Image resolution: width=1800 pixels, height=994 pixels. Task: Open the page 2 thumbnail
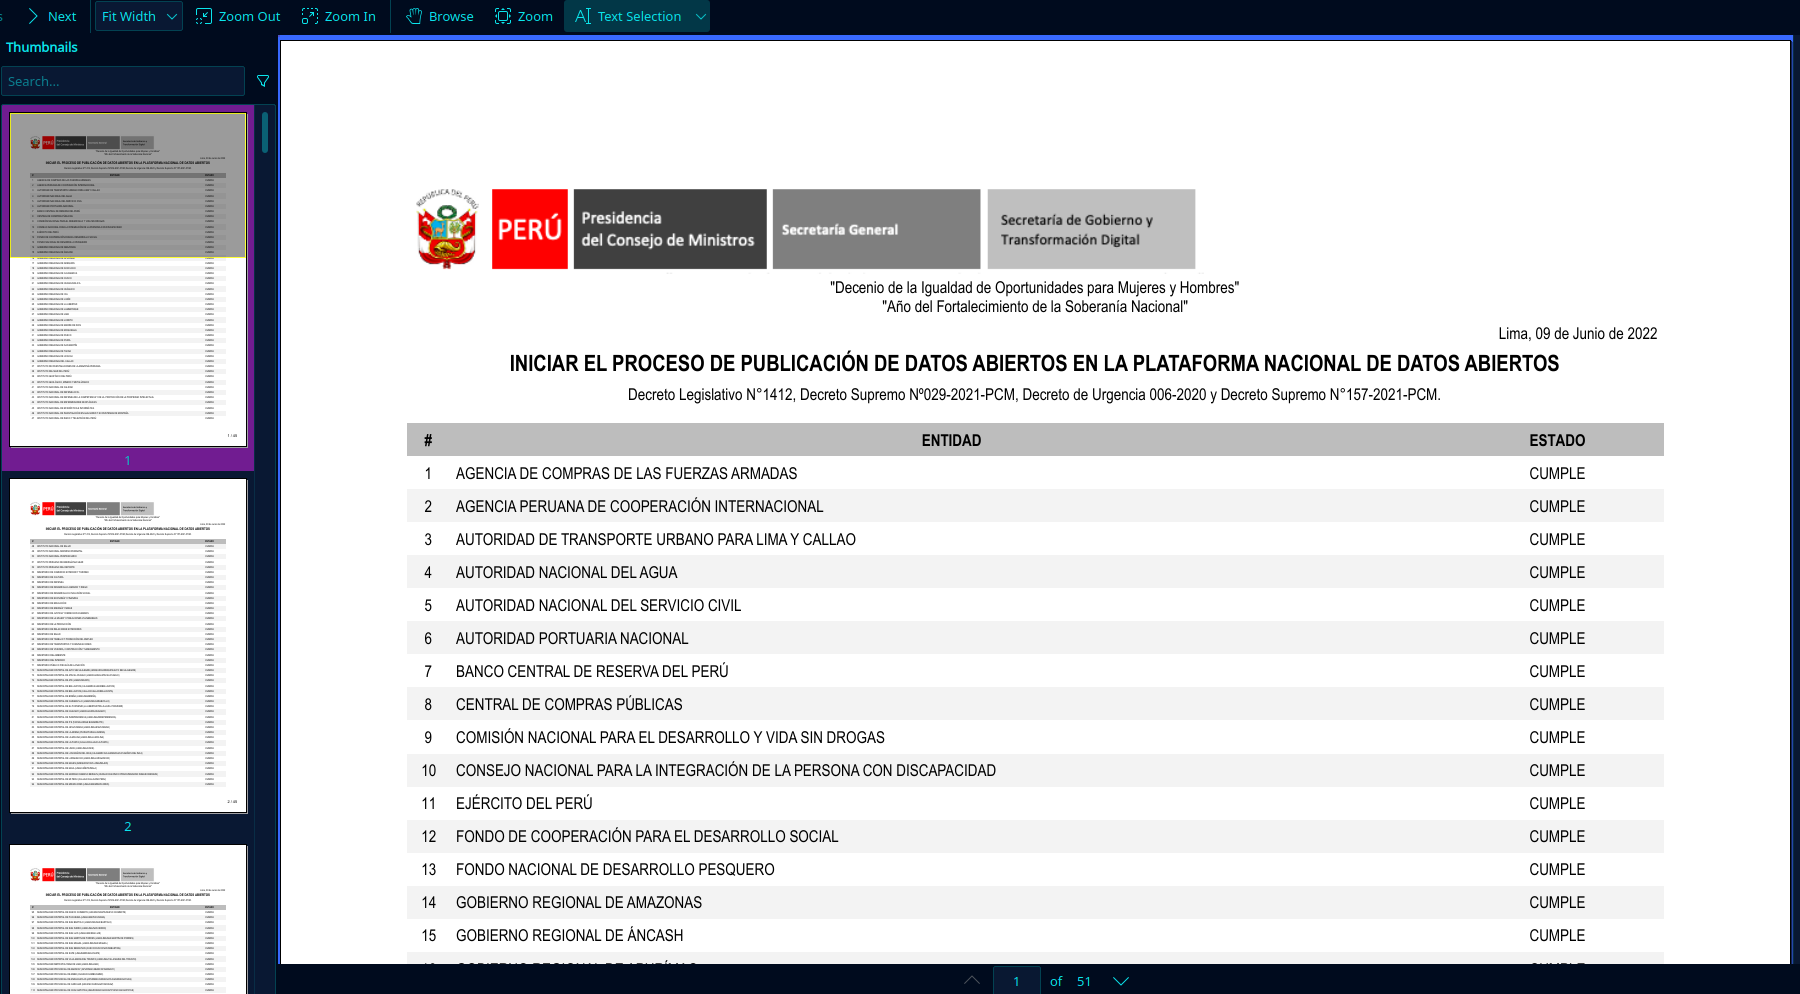pos(128,645)
